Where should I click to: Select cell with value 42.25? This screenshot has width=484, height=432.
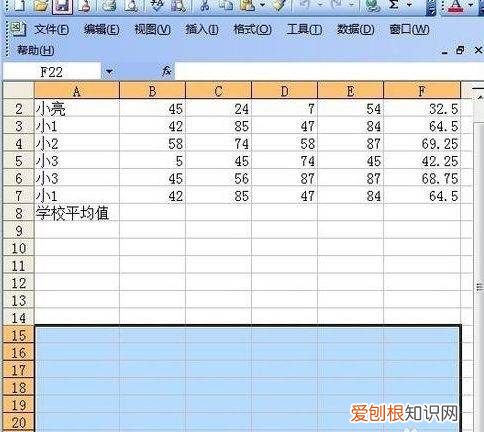[422, 161]
